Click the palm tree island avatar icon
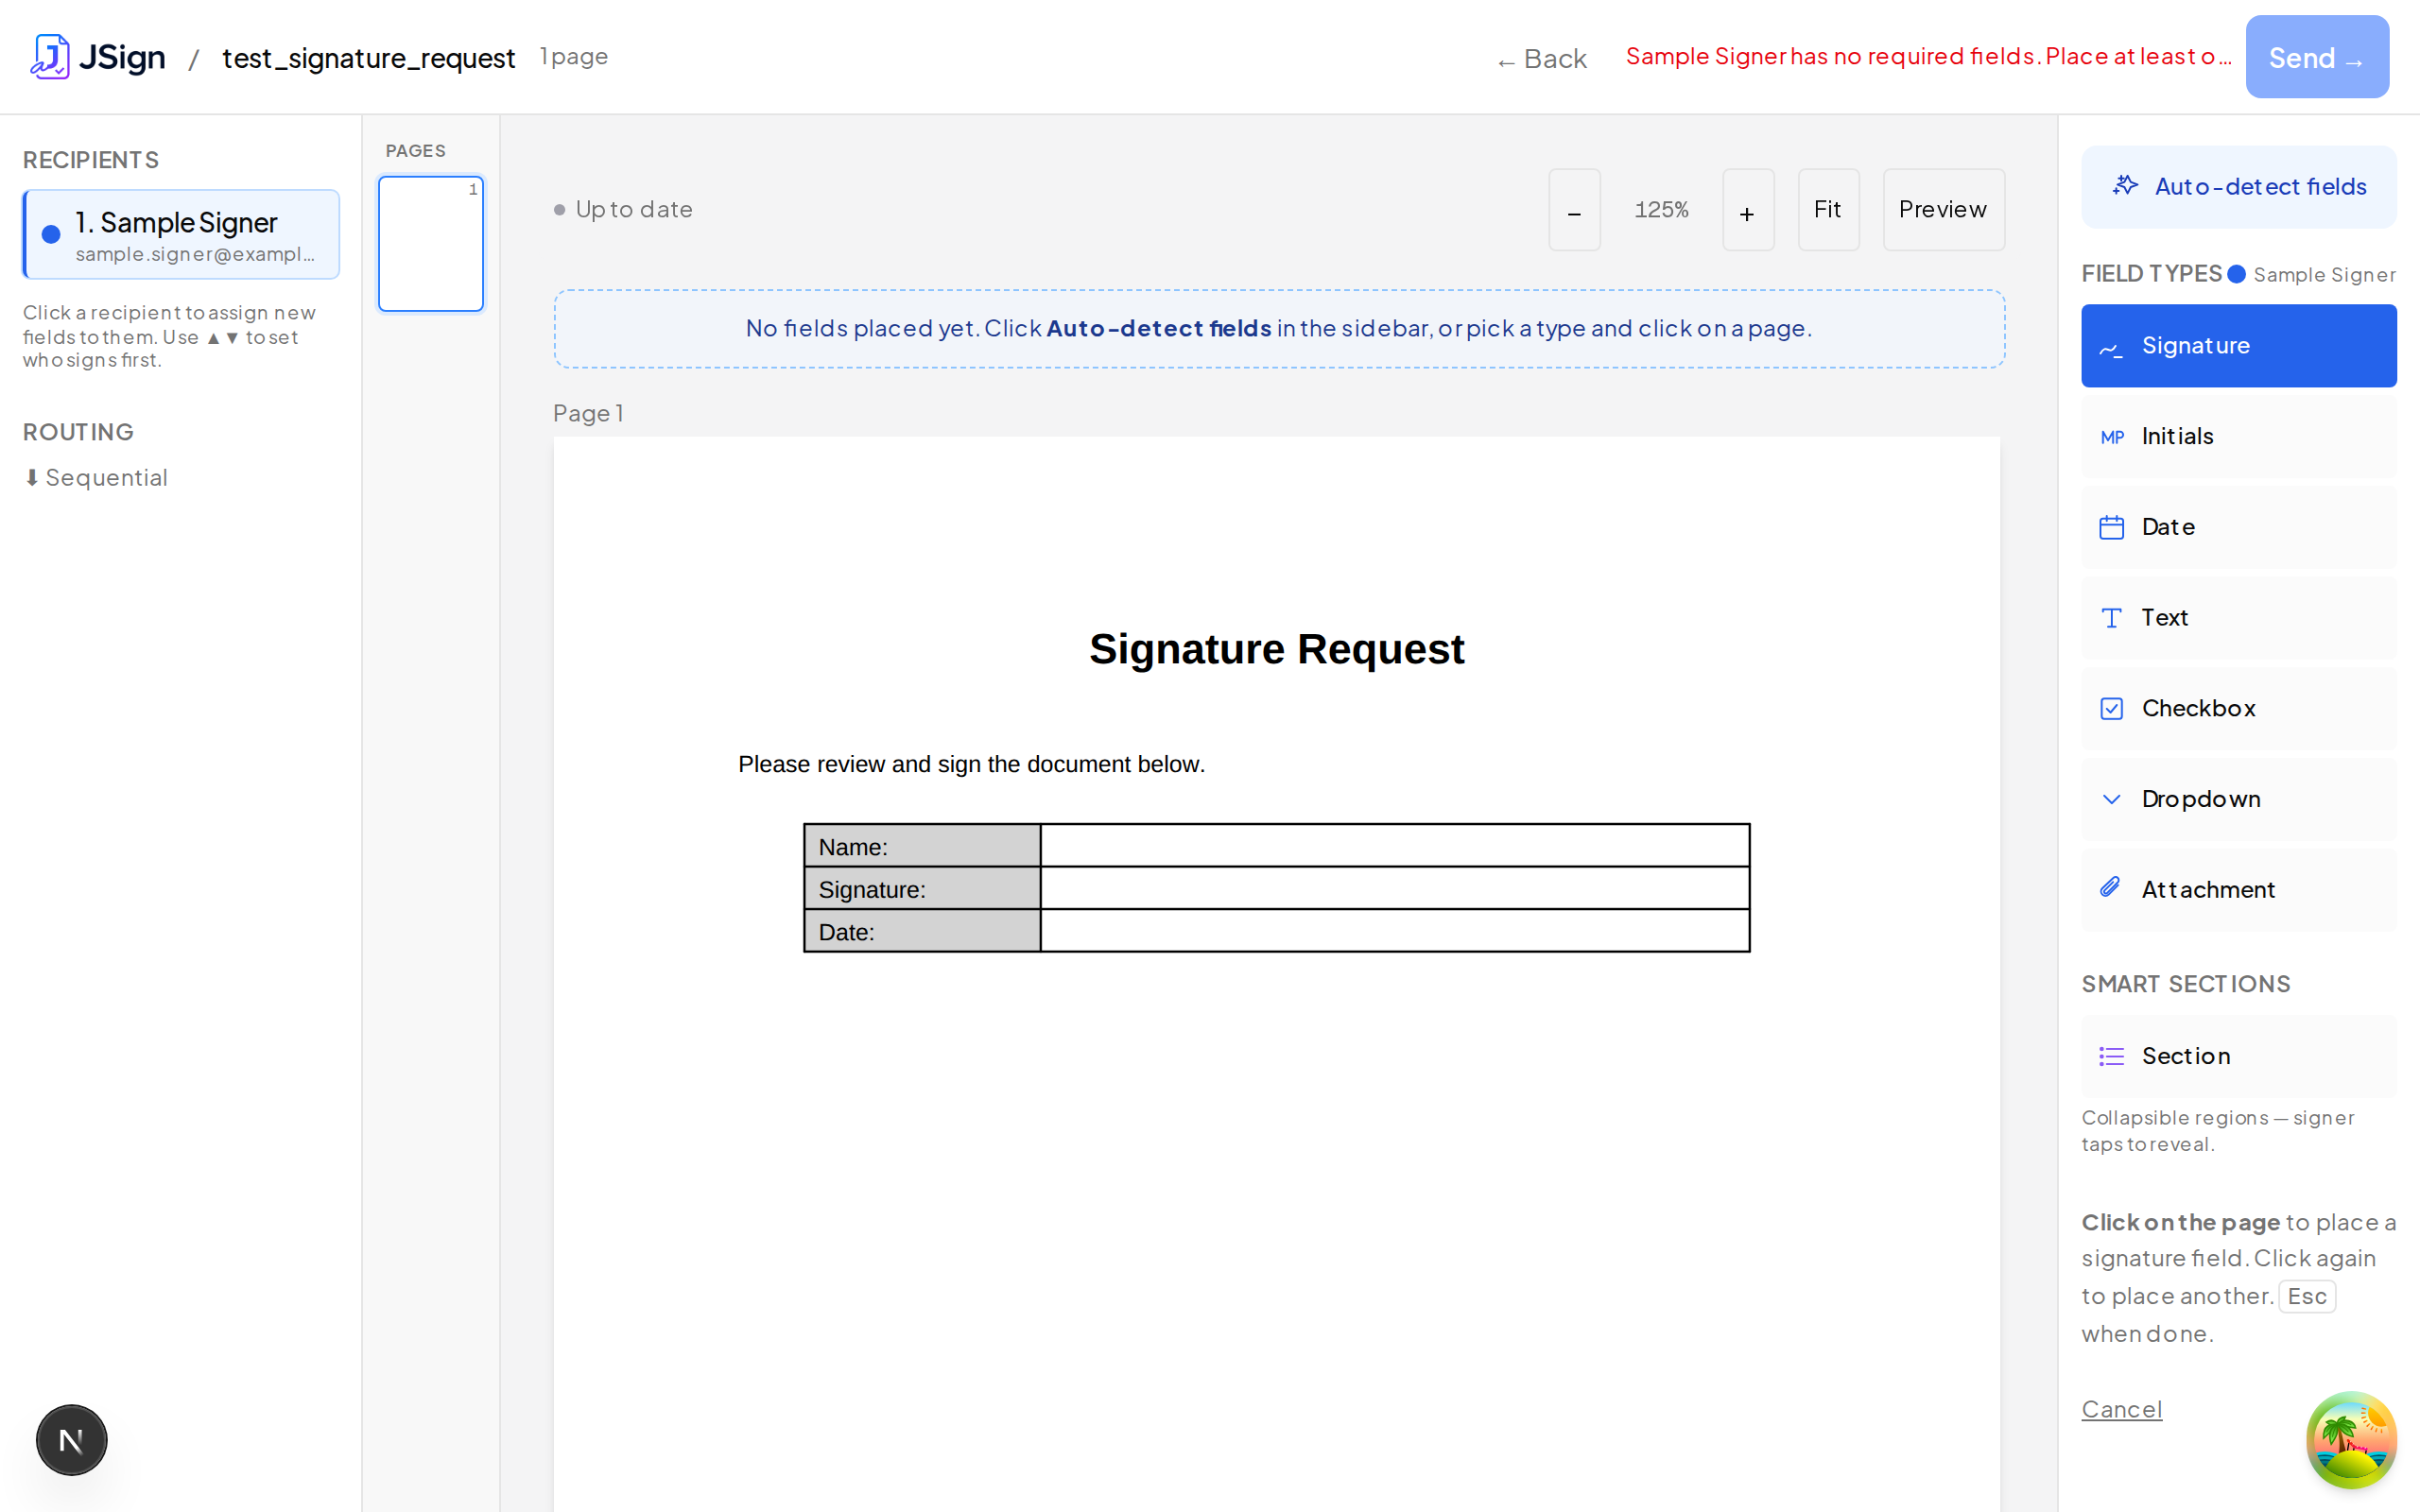2420x1512 pixels. tap(2351, 1440)
